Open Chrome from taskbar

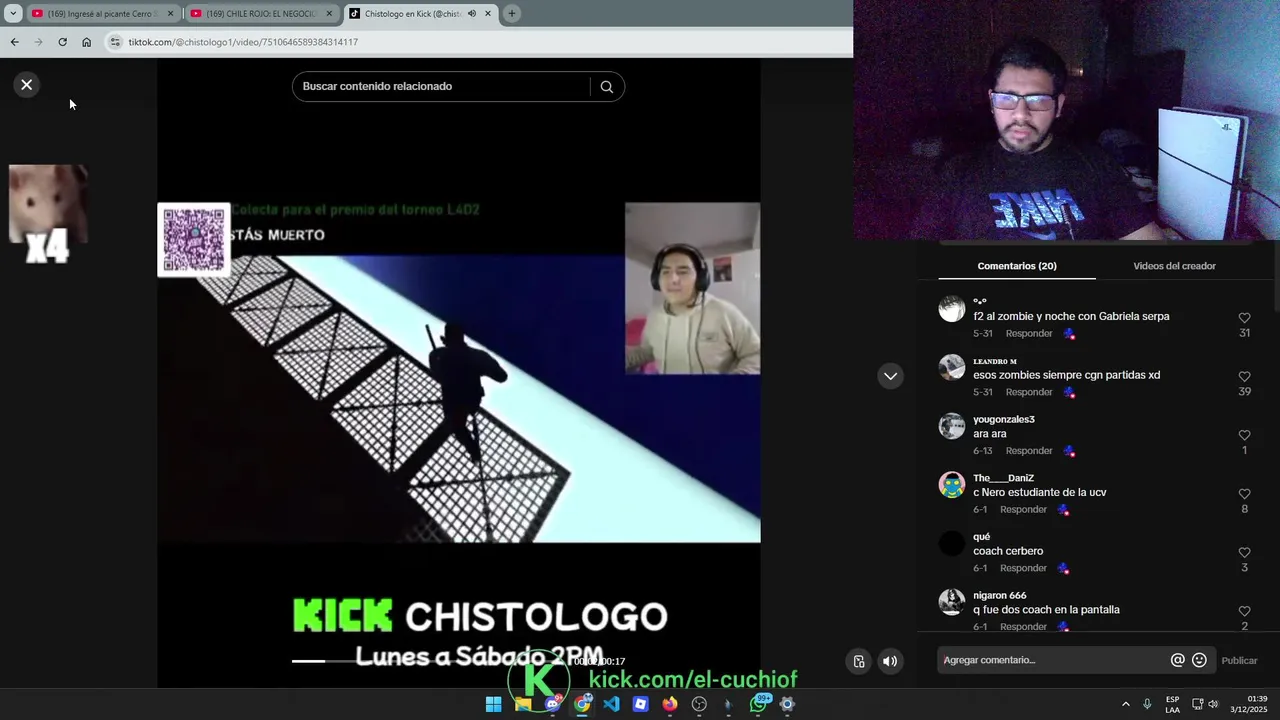tap(582, 704)
